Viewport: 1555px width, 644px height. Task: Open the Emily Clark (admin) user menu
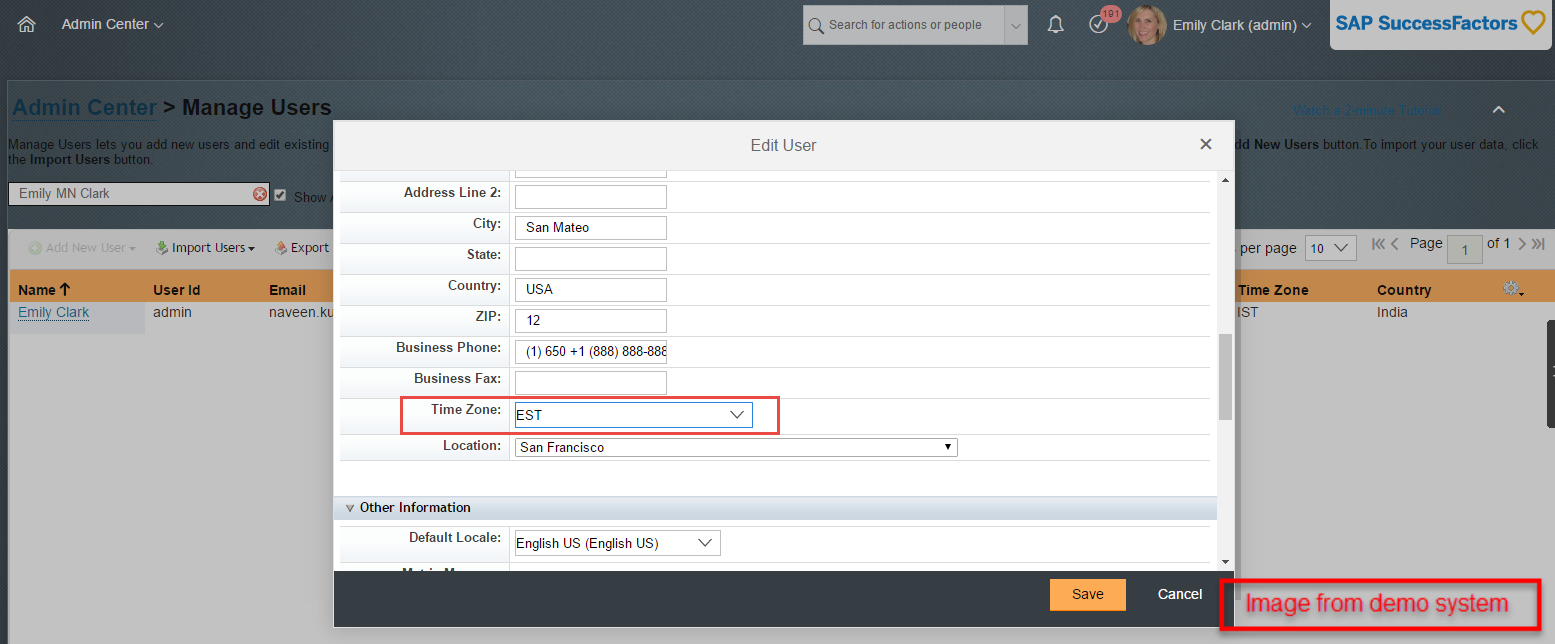pos(1242,25)
